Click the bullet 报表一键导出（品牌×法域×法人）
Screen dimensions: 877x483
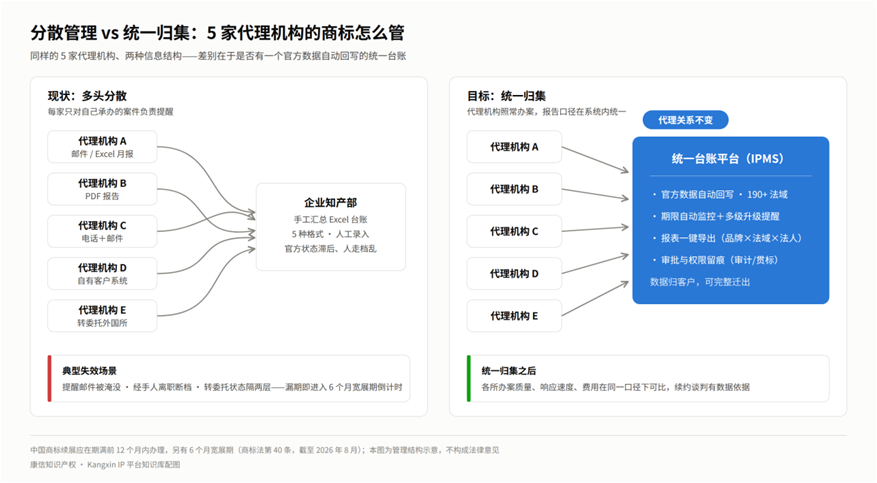[x=728, y=238]
